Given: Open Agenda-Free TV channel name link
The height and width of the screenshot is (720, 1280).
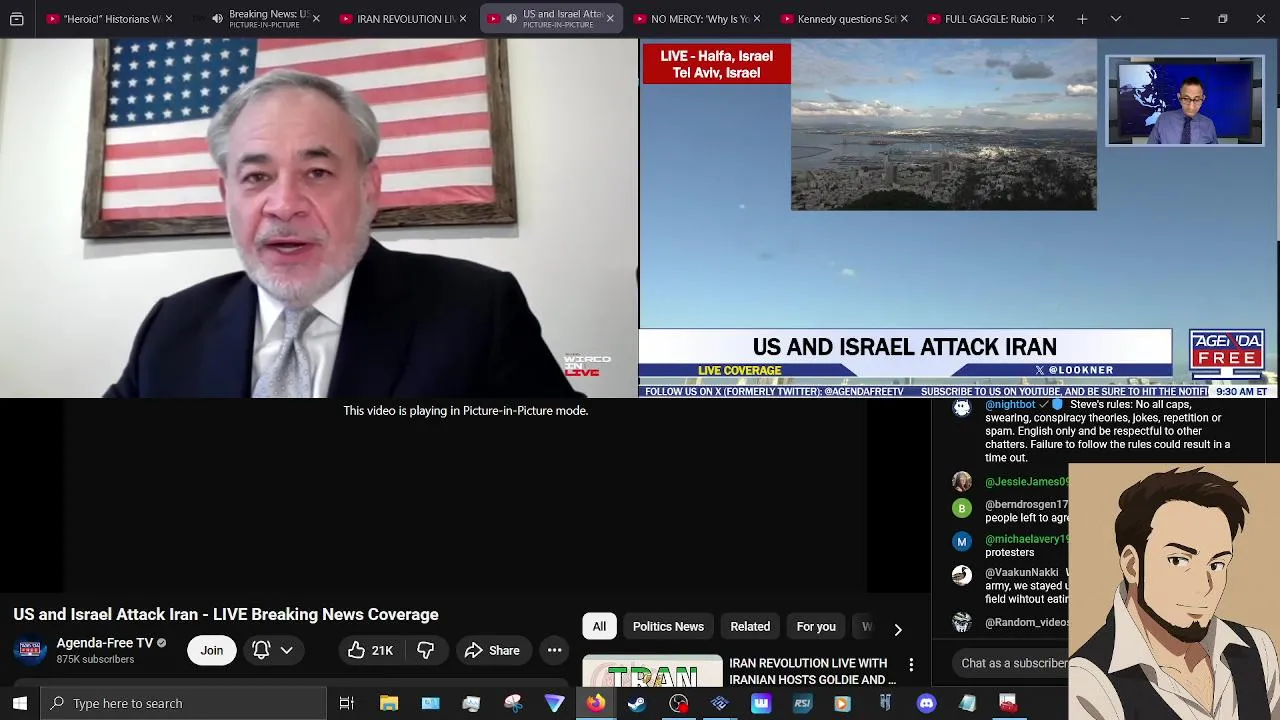Looking at the screenshot, I should pos(104,643).
